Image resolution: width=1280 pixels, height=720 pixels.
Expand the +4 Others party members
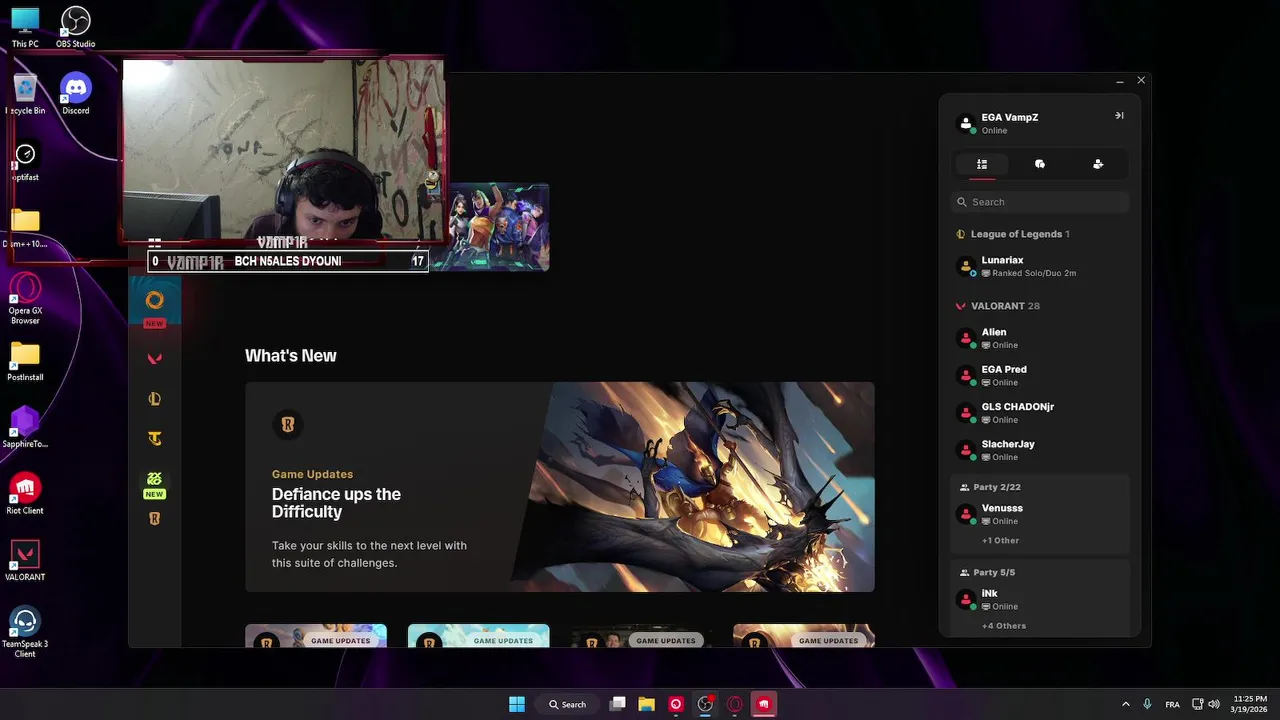(1004, 626)
